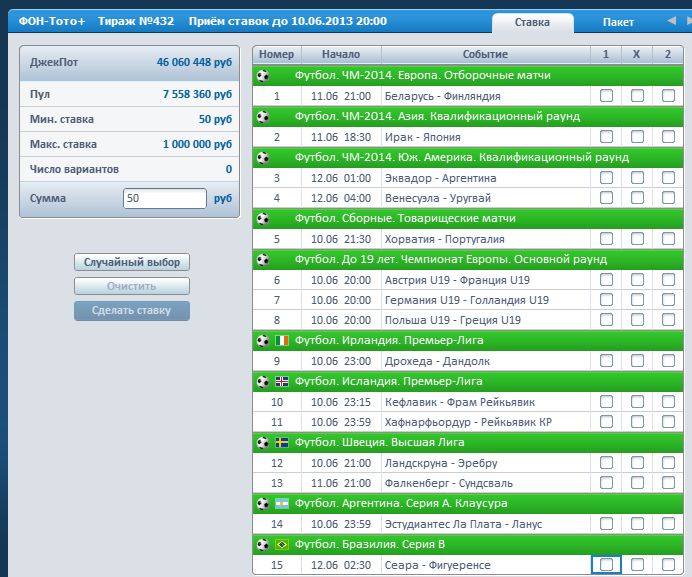Click soccer ball icon in Аргентина. Серия А header
The width and height of the screenshot is (692, 577).
pyautogui.click(x=263, y=503)
